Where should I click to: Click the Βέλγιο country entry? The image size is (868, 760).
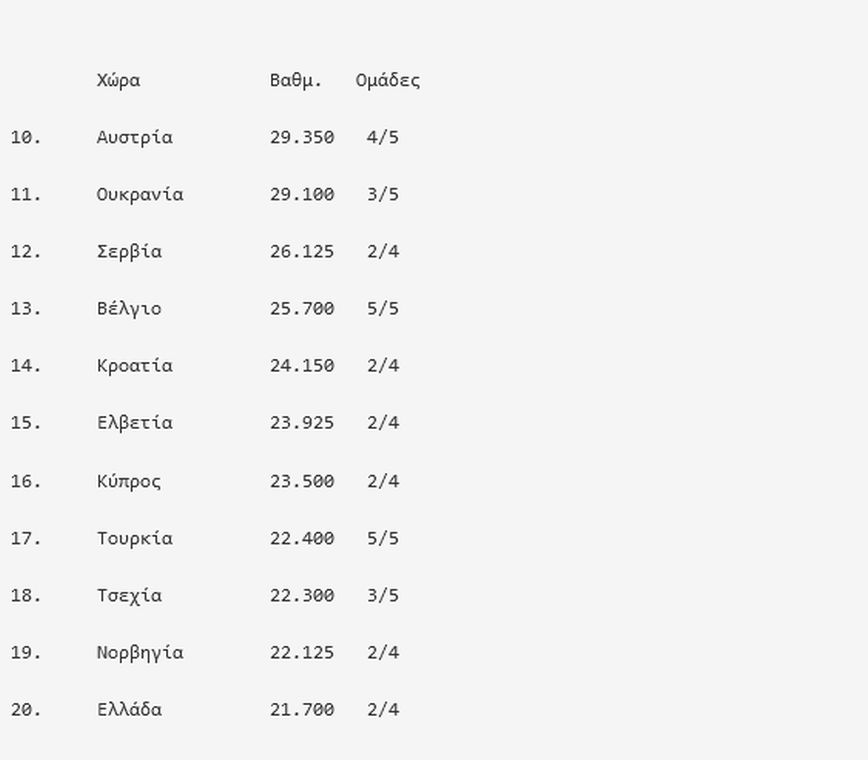pyautogui.click(x=129, y=309)
